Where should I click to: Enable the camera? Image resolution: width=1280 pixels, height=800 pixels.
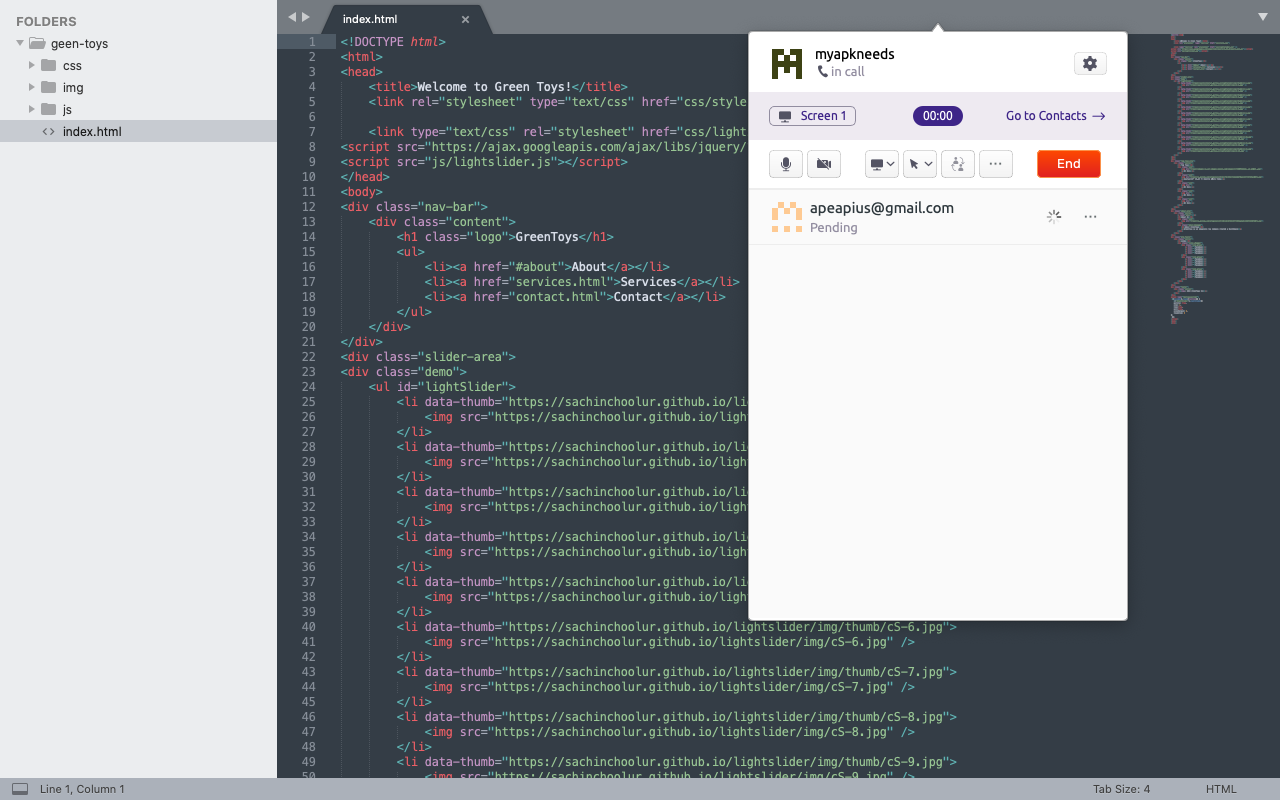point(824,163)
